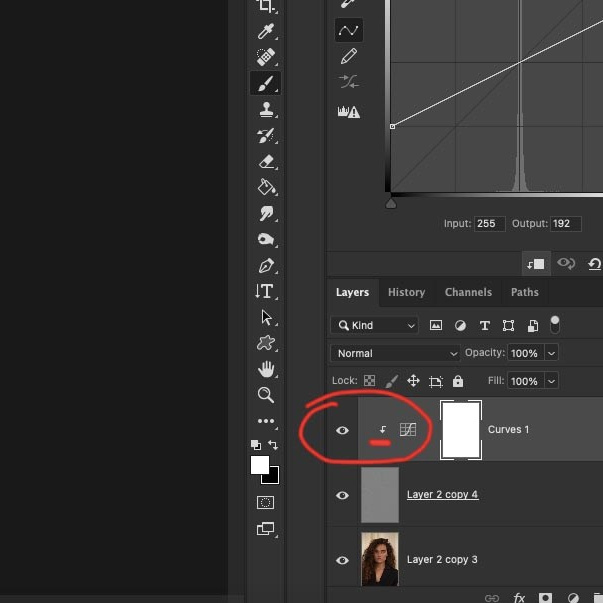Switch to the Paths tab
This screenshot has height=603, width=603.
coord(525,292)
